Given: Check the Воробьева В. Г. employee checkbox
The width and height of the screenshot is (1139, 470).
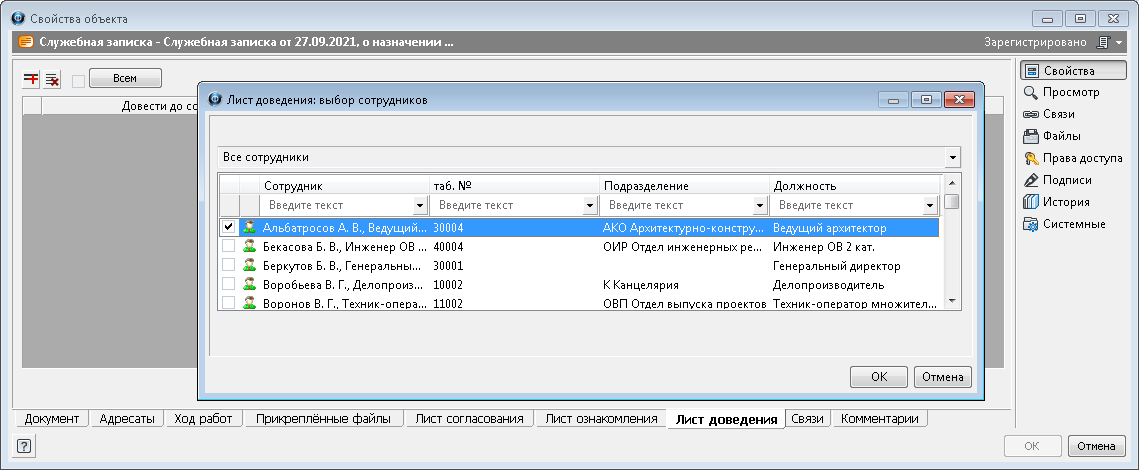Looking at the screenshot, I should [x=229, y=284].
